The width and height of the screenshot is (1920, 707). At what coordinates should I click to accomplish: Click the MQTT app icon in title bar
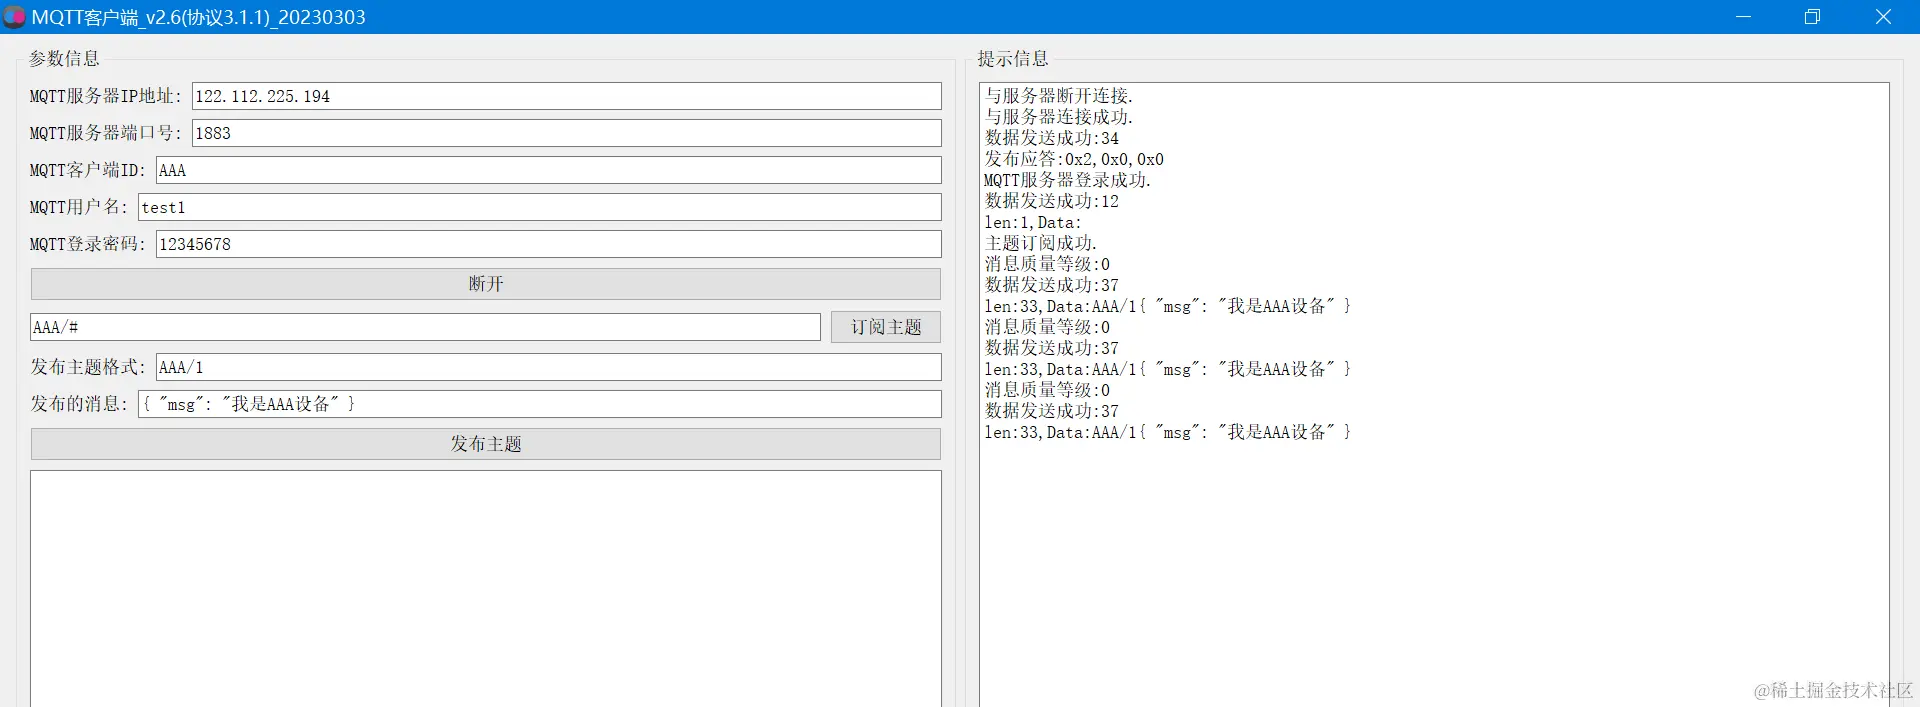coord(14,17)
